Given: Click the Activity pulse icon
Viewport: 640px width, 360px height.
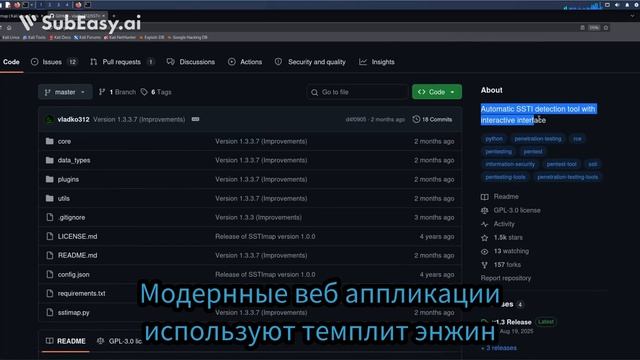Looking at the screenshot, I should [484, 224].
